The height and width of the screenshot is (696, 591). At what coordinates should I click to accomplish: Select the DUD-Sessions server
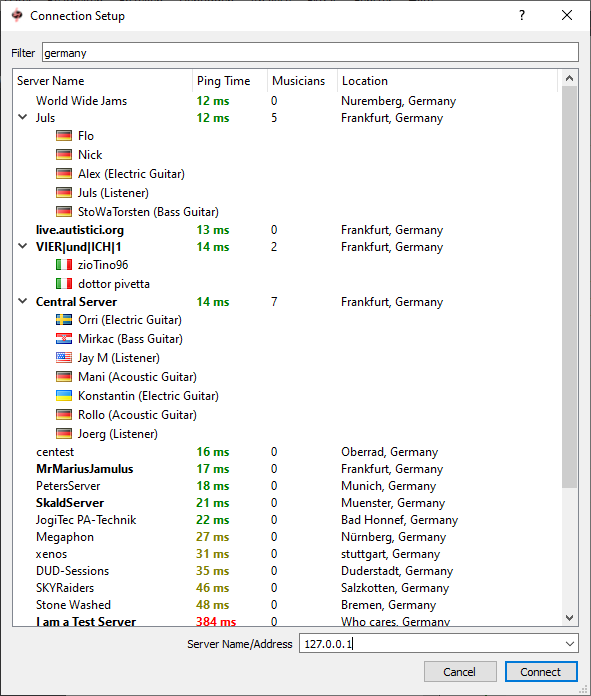tap(285, 571)
